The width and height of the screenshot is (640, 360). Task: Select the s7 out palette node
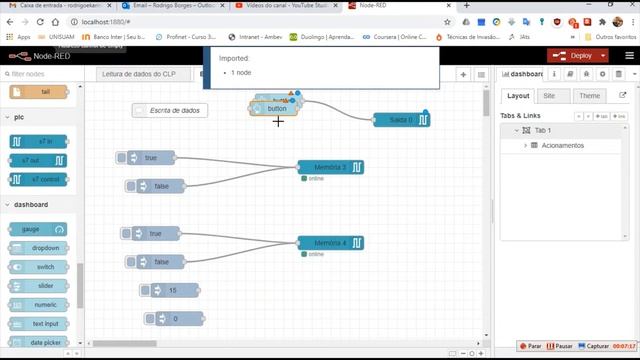(x=38, y=160)
